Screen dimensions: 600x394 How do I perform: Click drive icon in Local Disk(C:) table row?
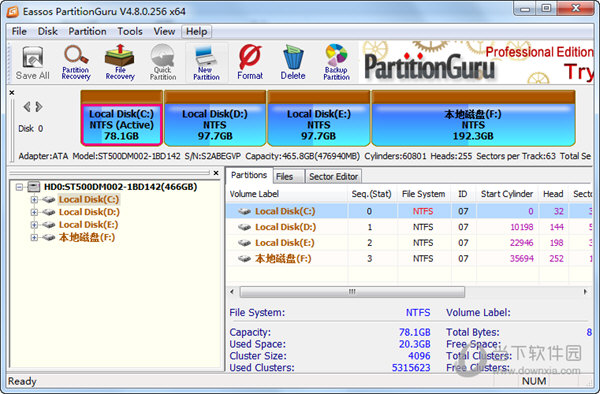coord(245,211)
